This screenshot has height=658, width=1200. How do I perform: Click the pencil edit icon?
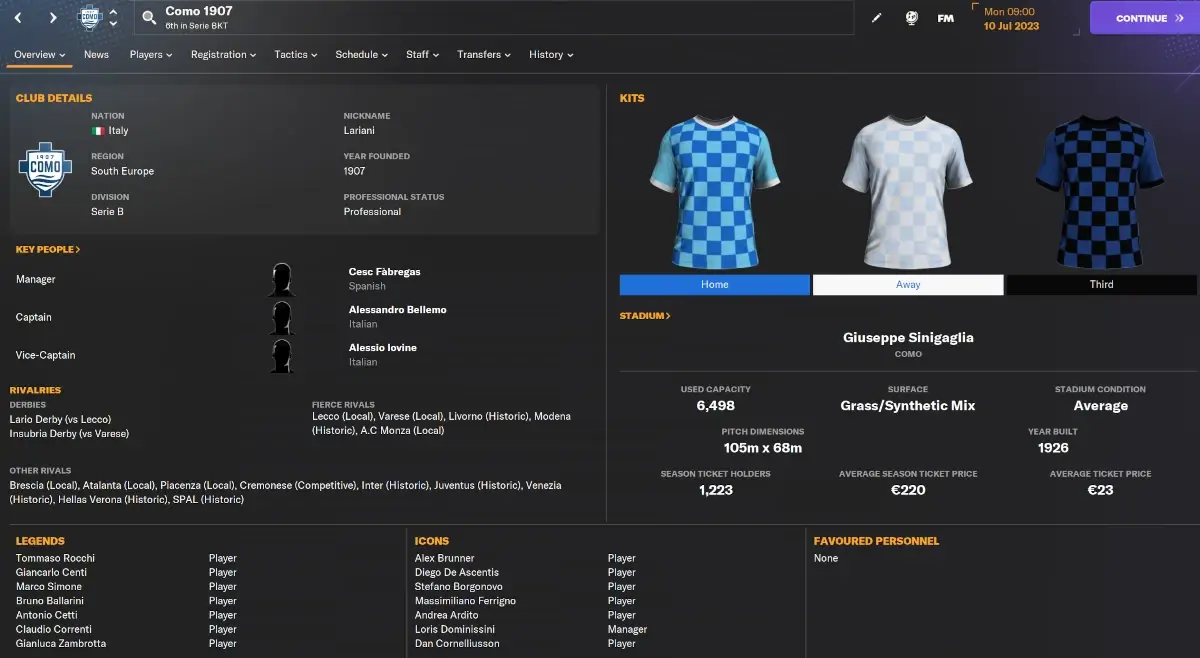[x=877, y=18]
